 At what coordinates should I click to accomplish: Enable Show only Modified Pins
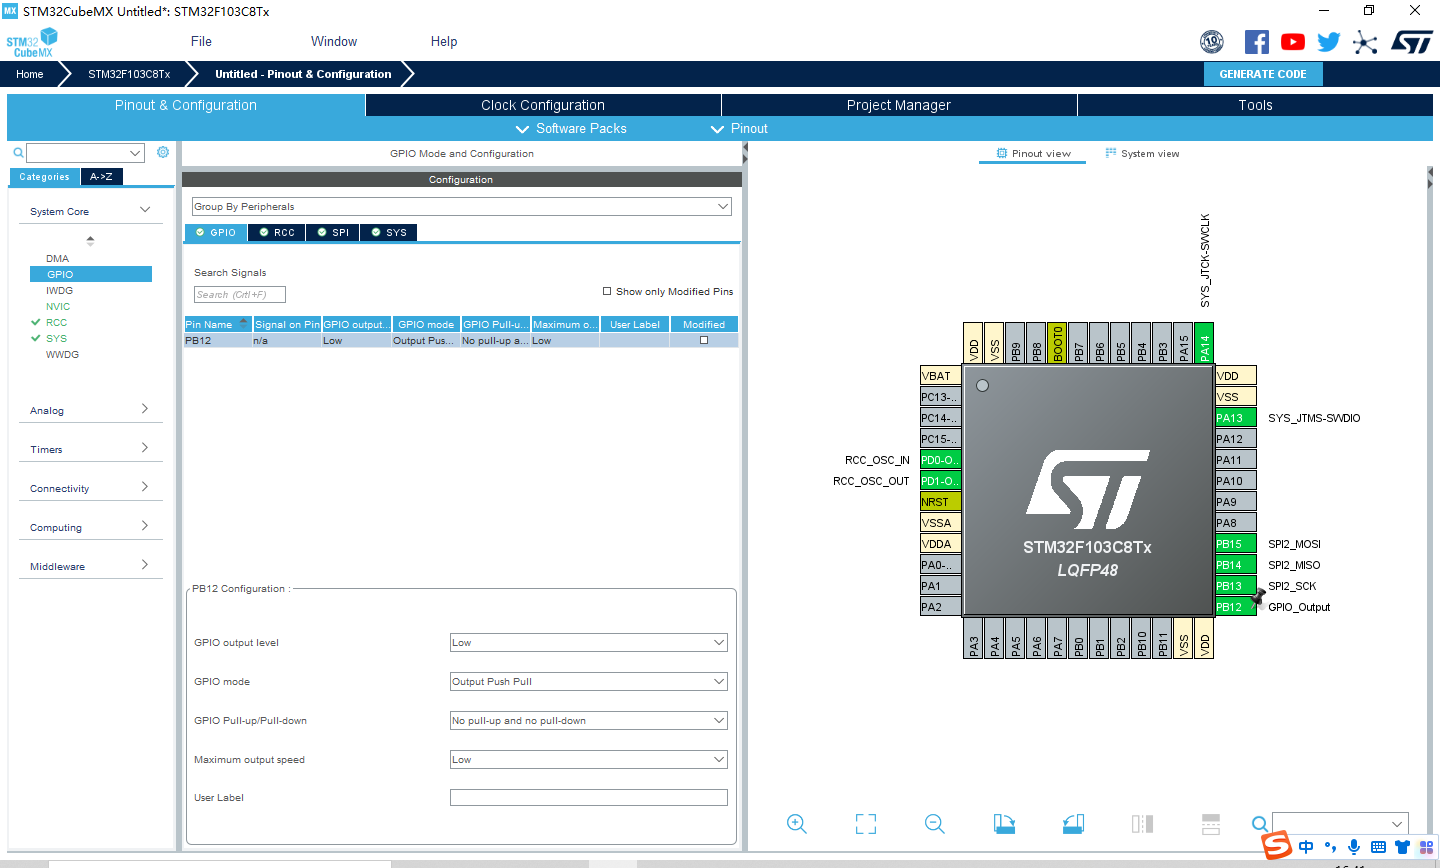[608, 291]
